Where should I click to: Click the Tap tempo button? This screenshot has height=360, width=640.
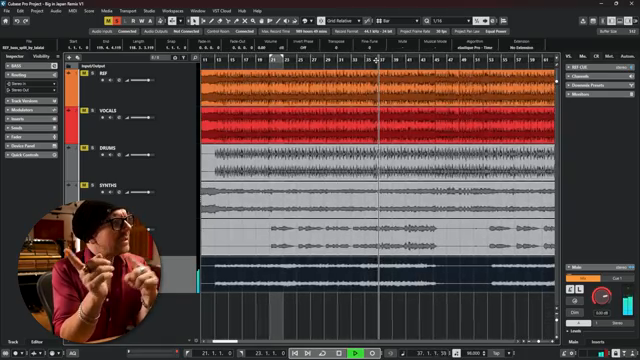[x=496, y=353]
